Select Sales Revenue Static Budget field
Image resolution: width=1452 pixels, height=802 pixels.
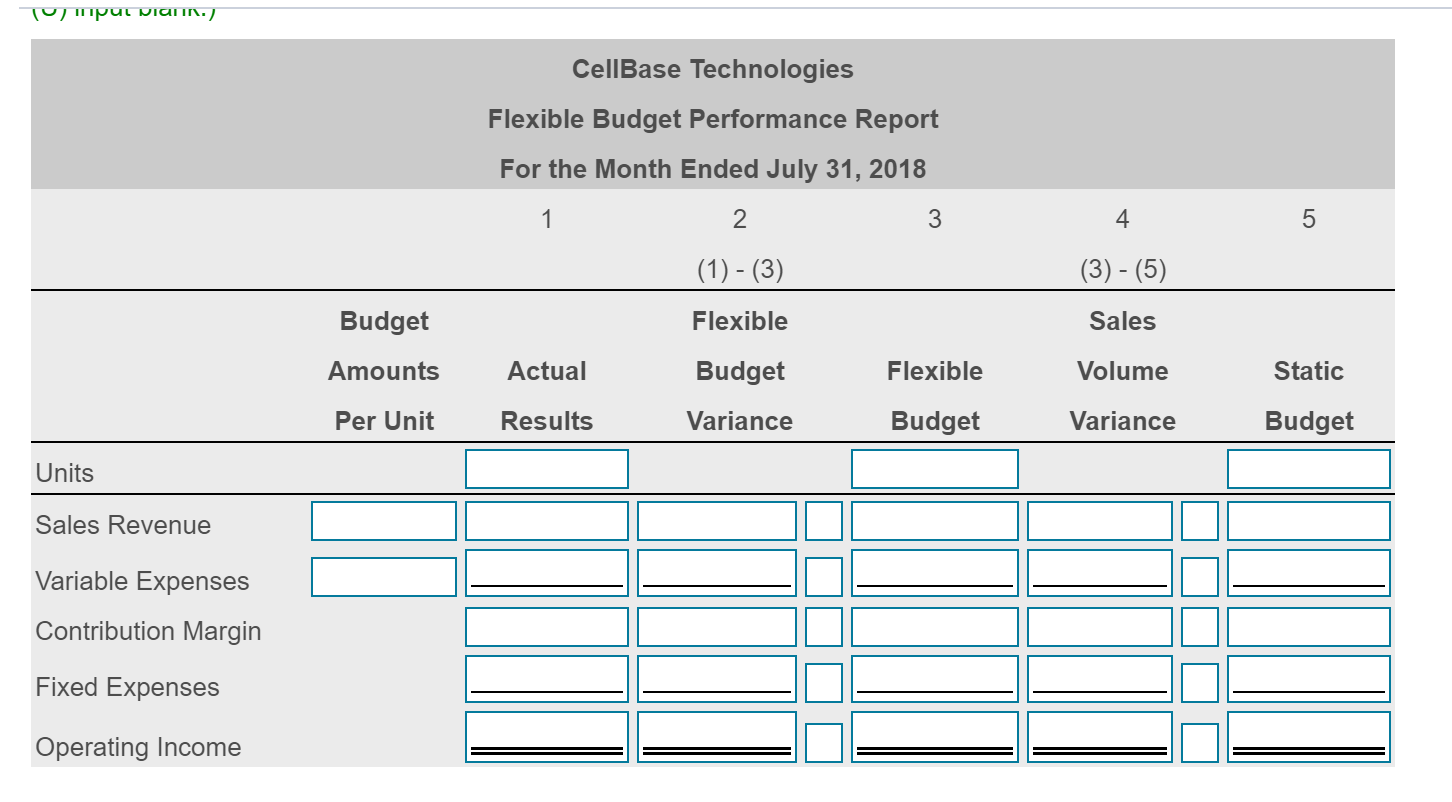(x=1308, y=521)
